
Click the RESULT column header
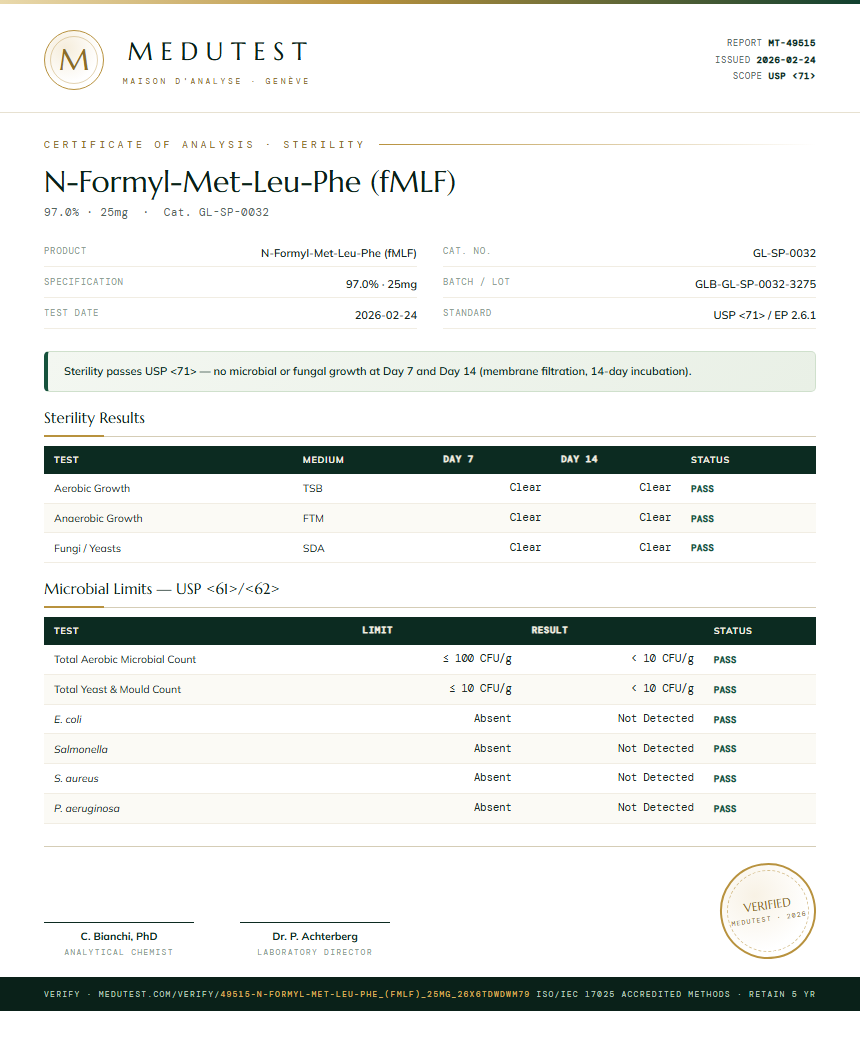pos(549,630)
